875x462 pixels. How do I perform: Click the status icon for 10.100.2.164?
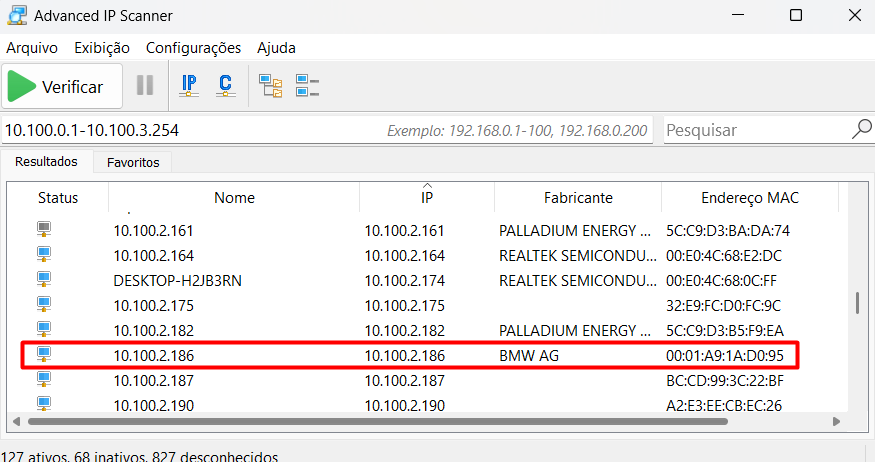click(44, 254)
